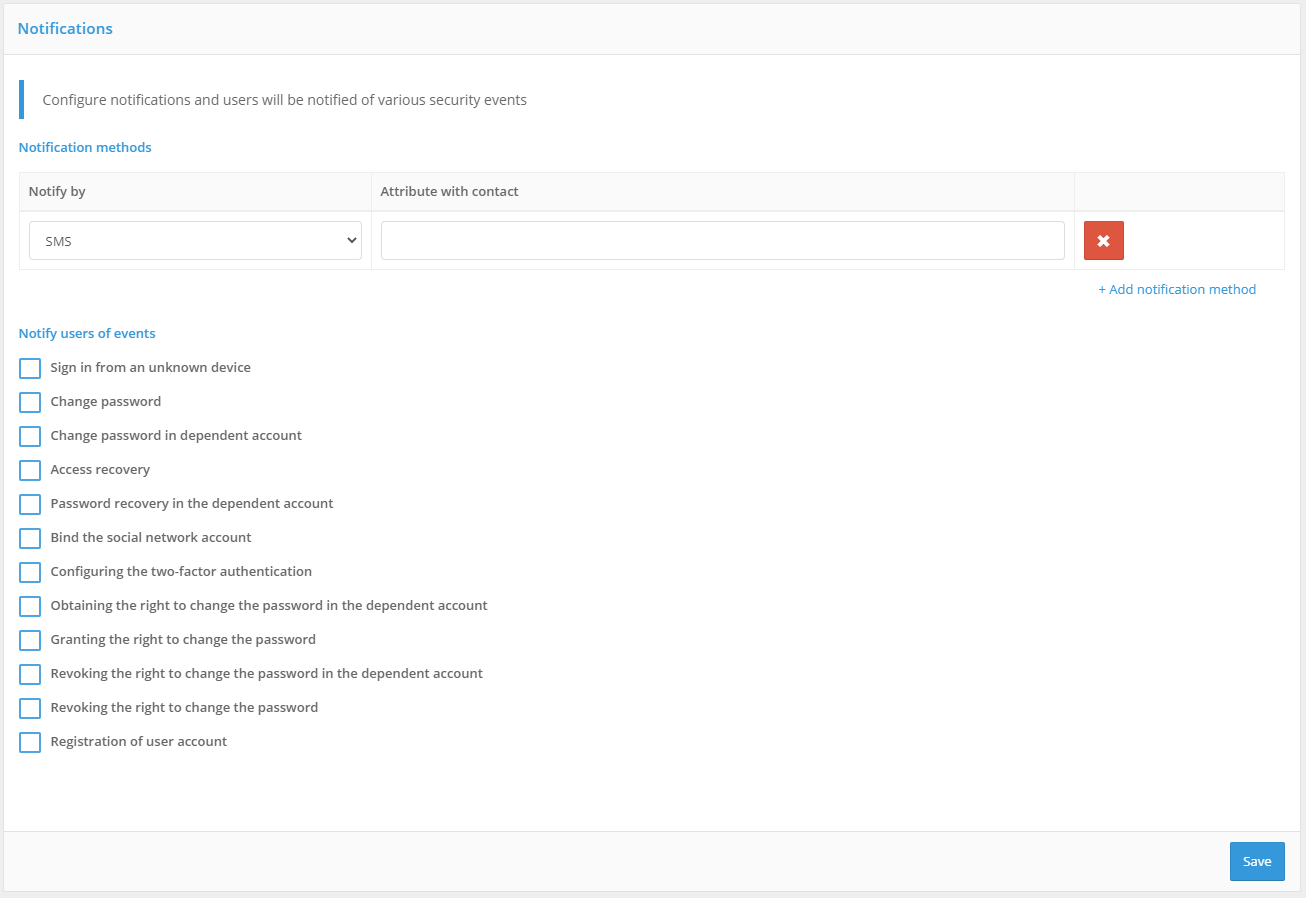The image size is (1306, 898).
Task: Check Obtaining the right to change password
Action: tap(30, 606)
